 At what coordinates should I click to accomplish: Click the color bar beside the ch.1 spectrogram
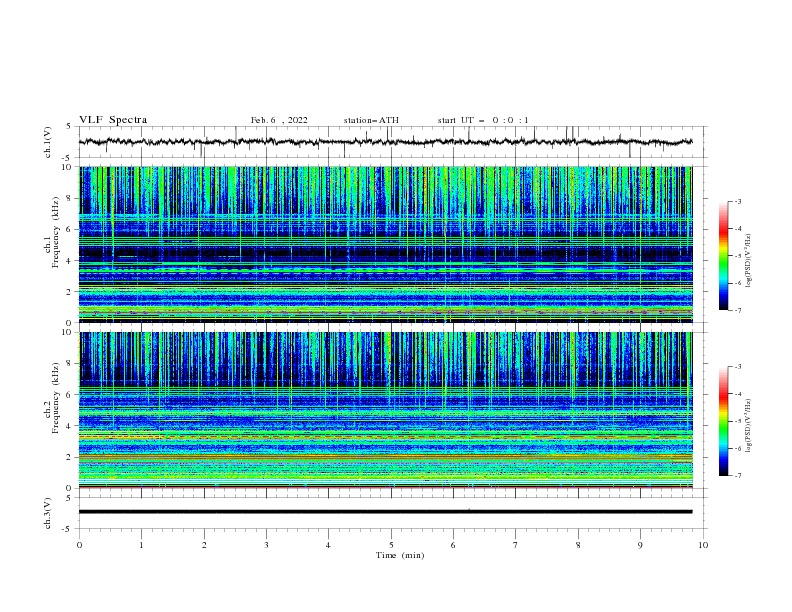[x=723, y=256]
